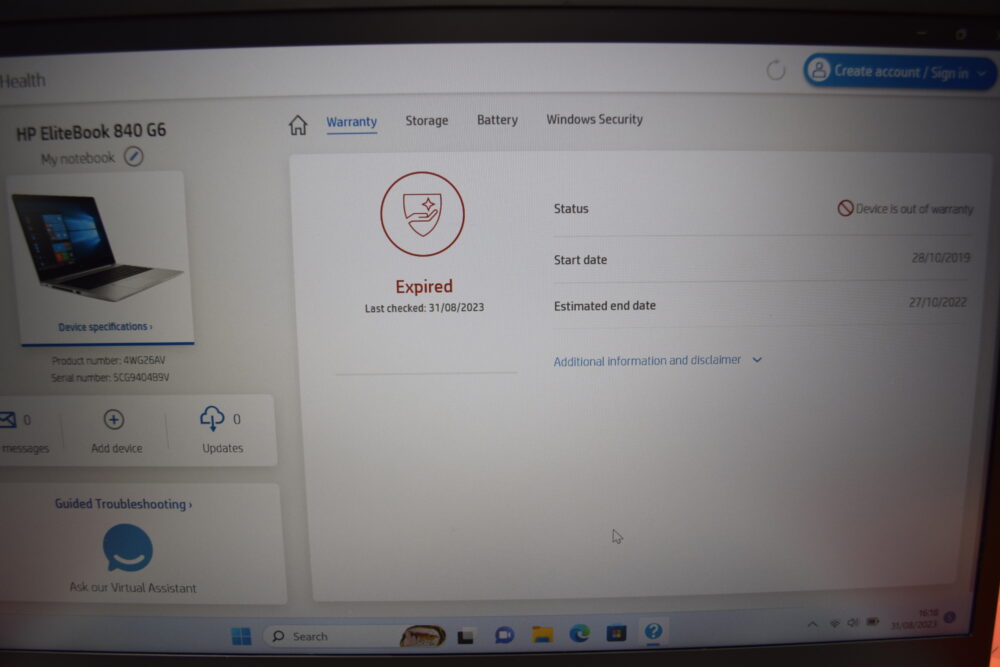Click the taskbar Search box
This screenshot has width=1000, height=667.
(x=355, y=636)
